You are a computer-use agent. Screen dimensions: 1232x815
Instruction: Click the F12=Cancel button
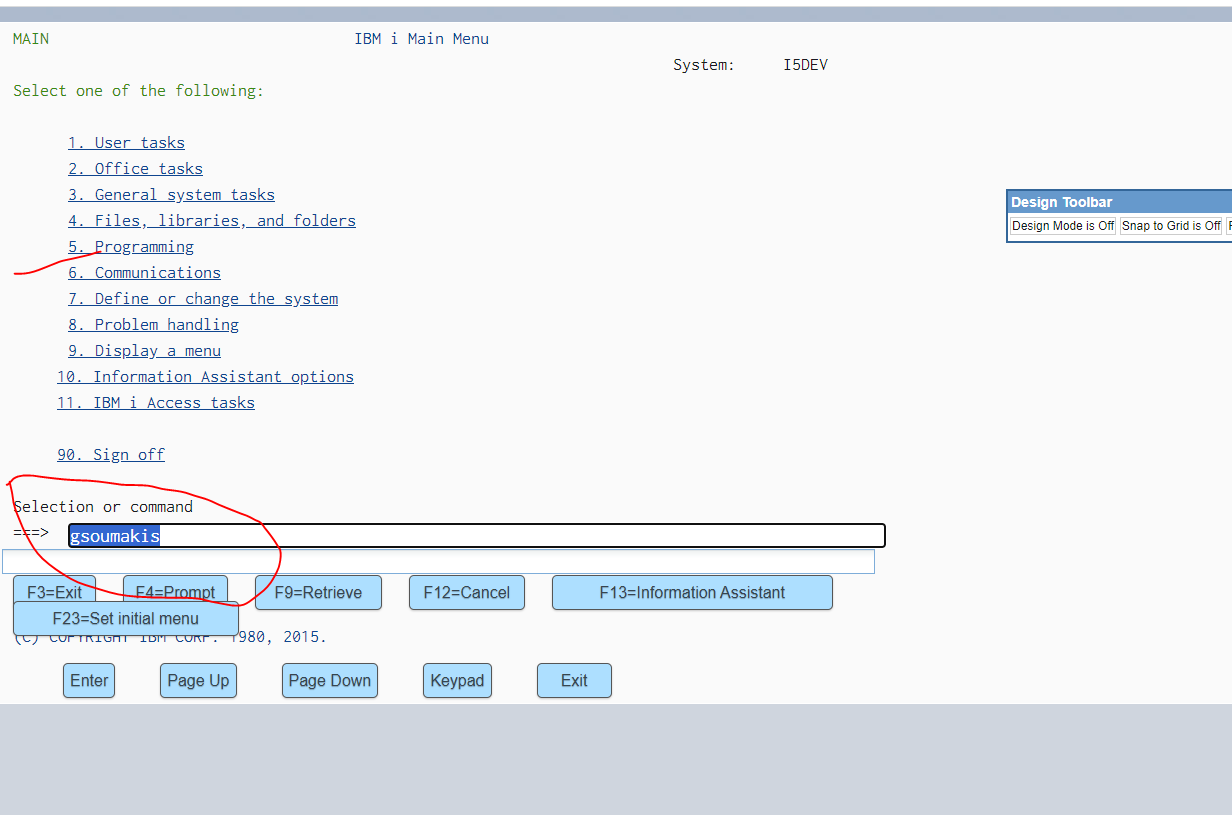pos(467,592)
